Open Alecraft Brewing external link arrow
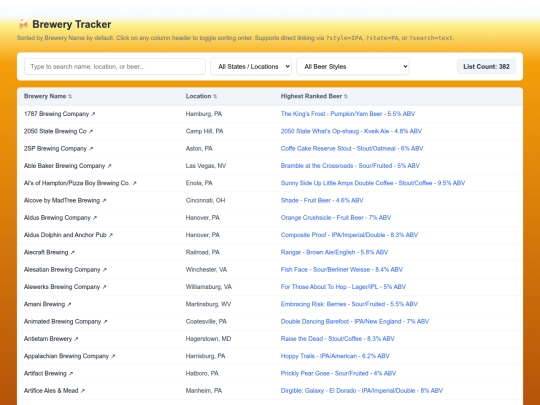540x405 pixels. pos(73,252)
